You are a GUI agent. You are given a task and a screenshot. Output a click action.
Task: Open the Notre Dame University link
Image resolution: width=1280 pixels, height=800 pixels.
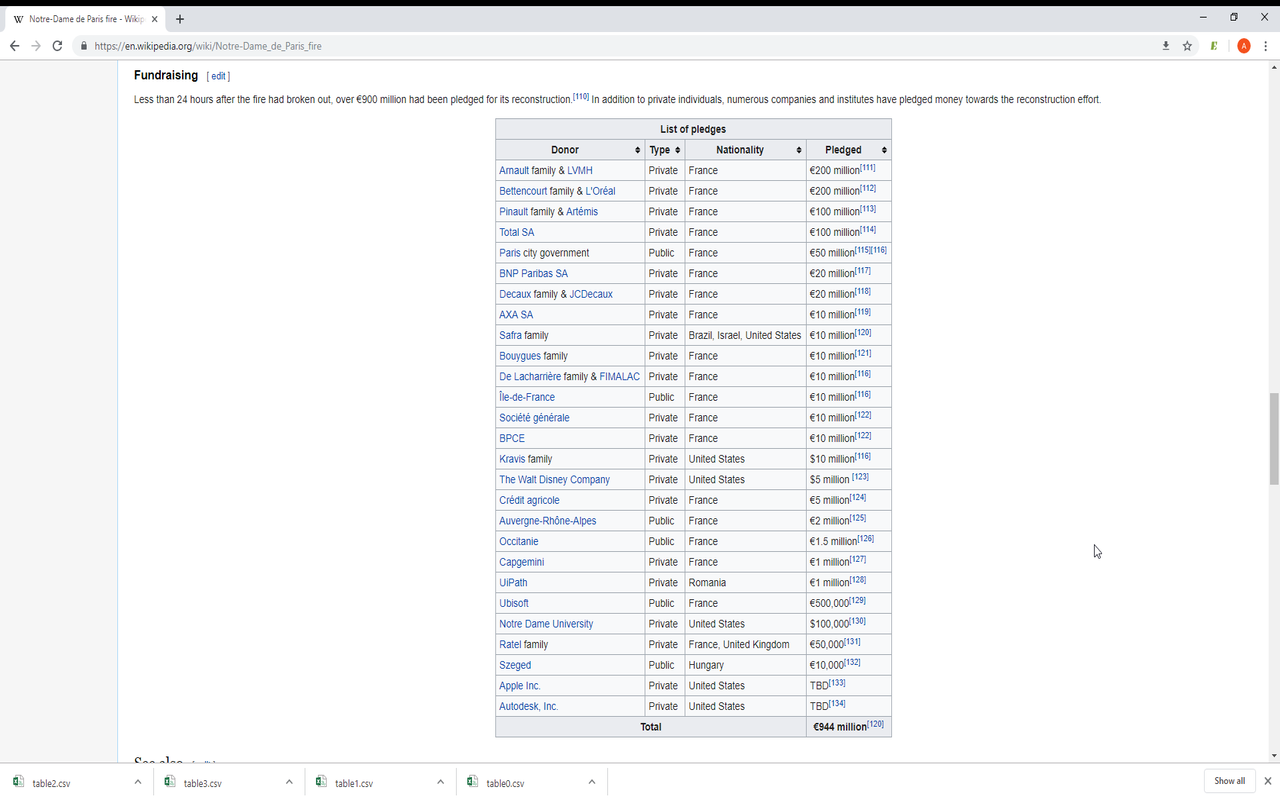pos(546,624)
